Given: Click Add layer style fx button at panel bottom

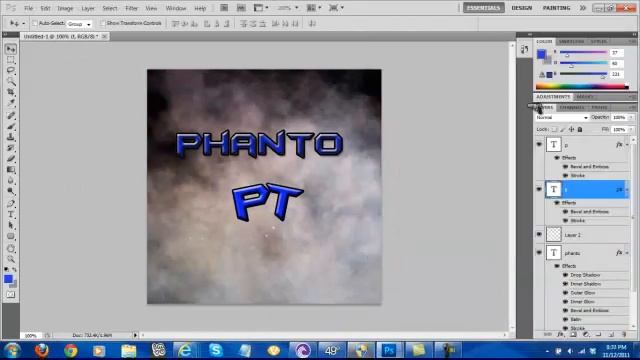Looking at the screenshot, I should pos(561,334).
